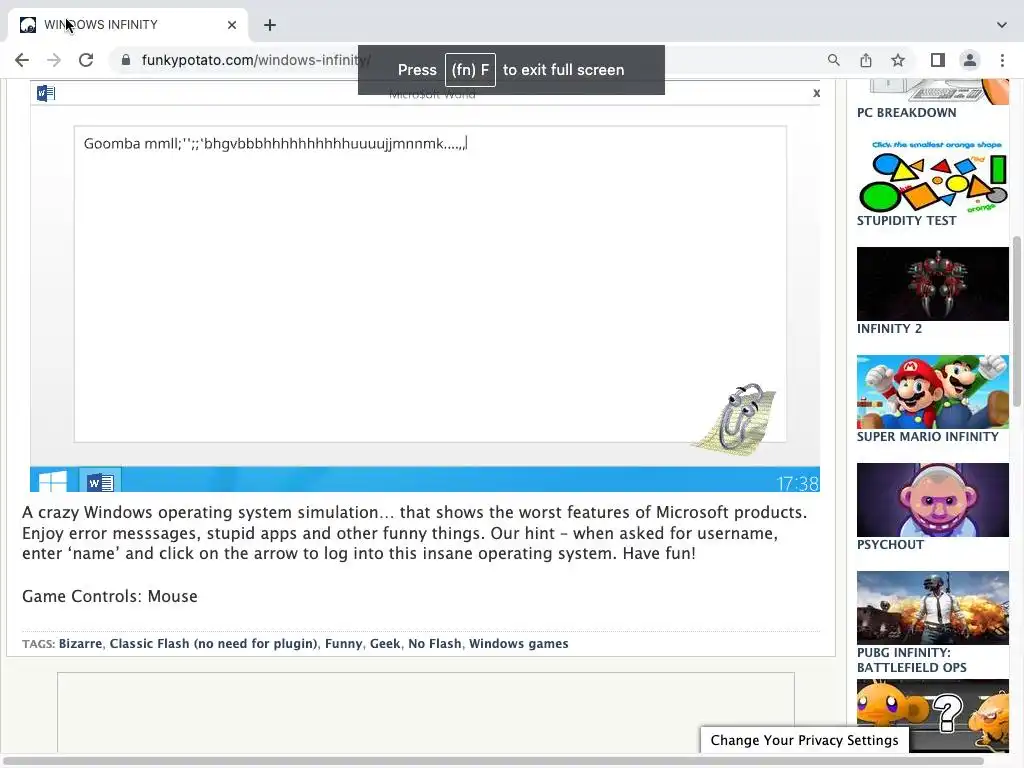
Task: Open the Stupidity Test game thumbnail
Action: pyautogui.click(x=933, y=175)
